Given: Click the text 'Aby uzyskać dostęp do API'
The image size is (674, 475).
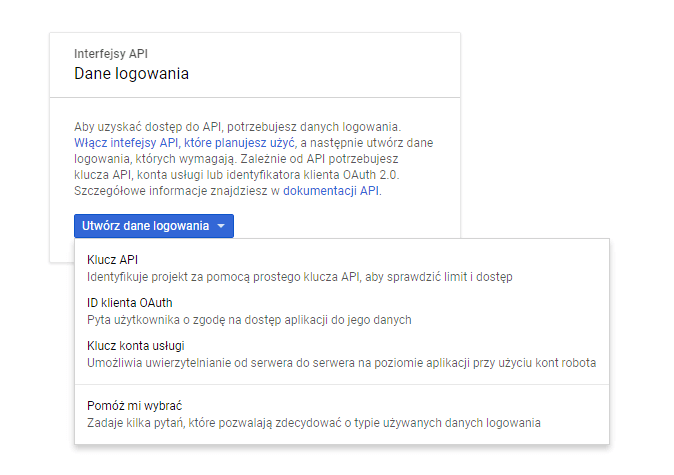Looking at the screenshot, I should click(147, 127).
